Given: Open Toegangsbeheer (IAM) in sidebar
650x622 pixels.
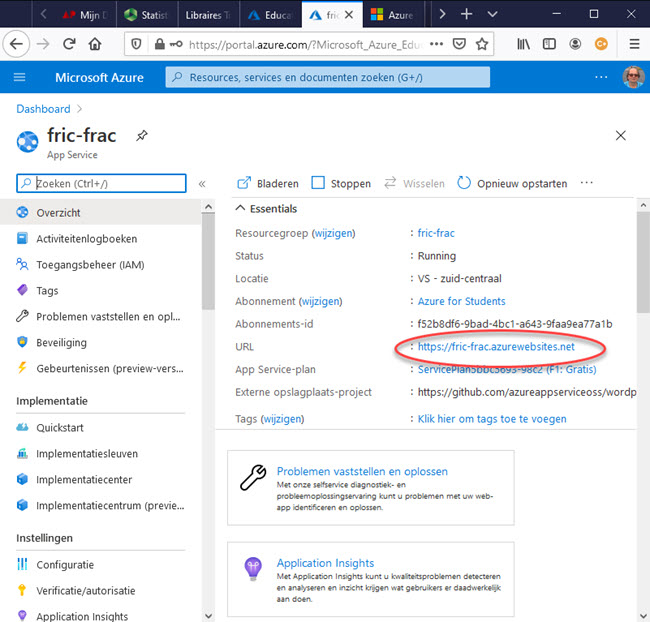Looking at the screenshot, I should tap(91, 265).
